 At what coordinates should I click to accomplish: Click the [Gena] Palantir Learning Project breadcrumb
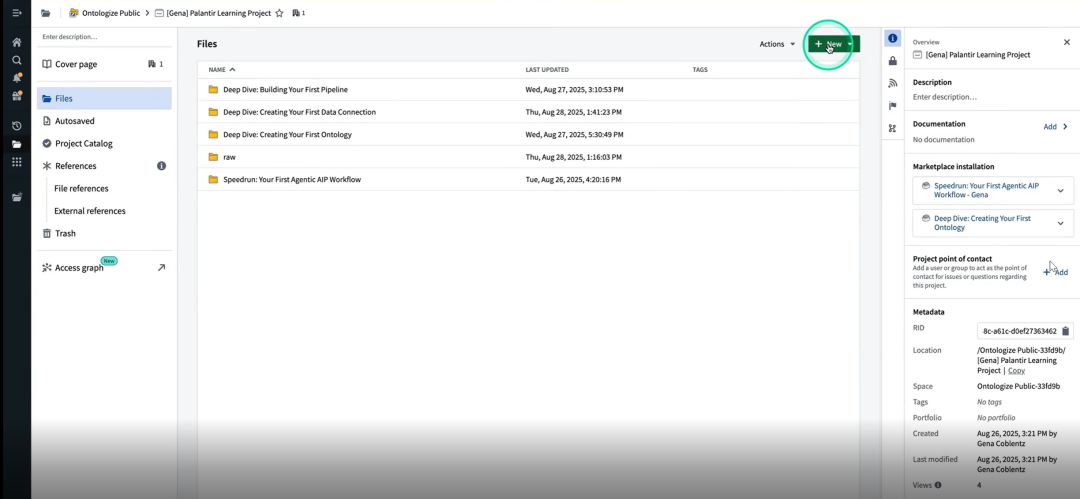[218, 13]
